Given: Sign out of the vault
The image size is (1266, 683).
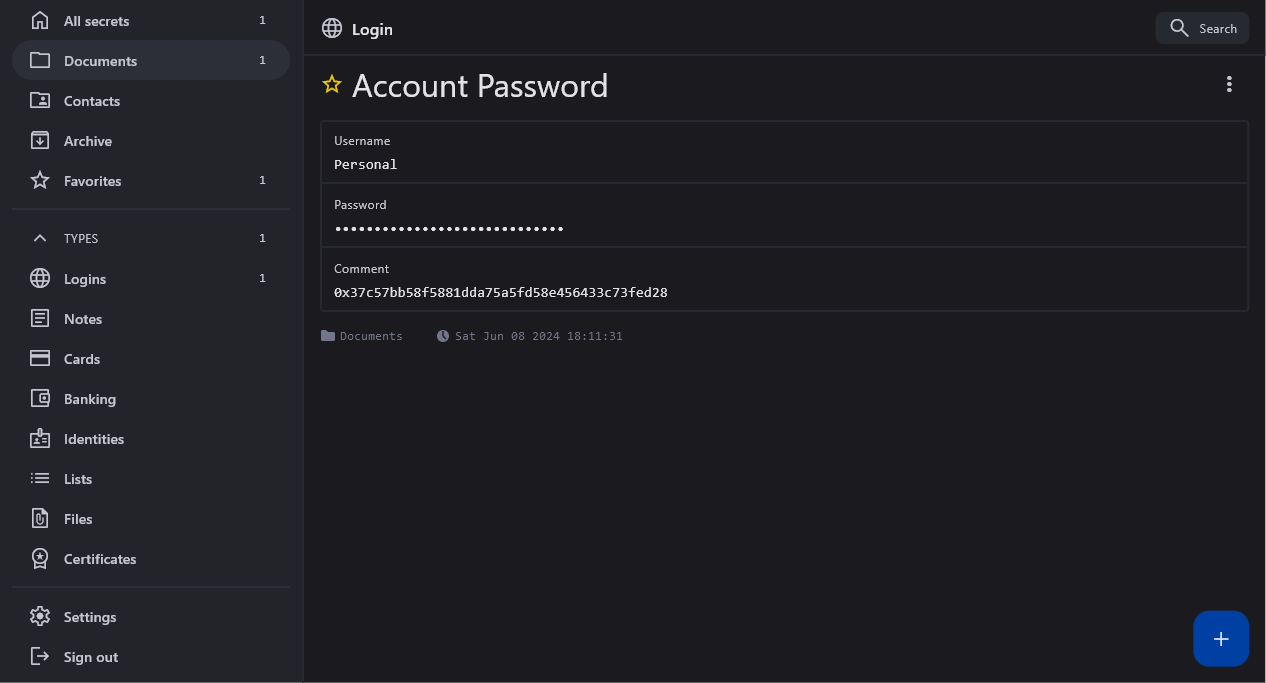Looking at the screenshot, I should [x=90, y=657].
